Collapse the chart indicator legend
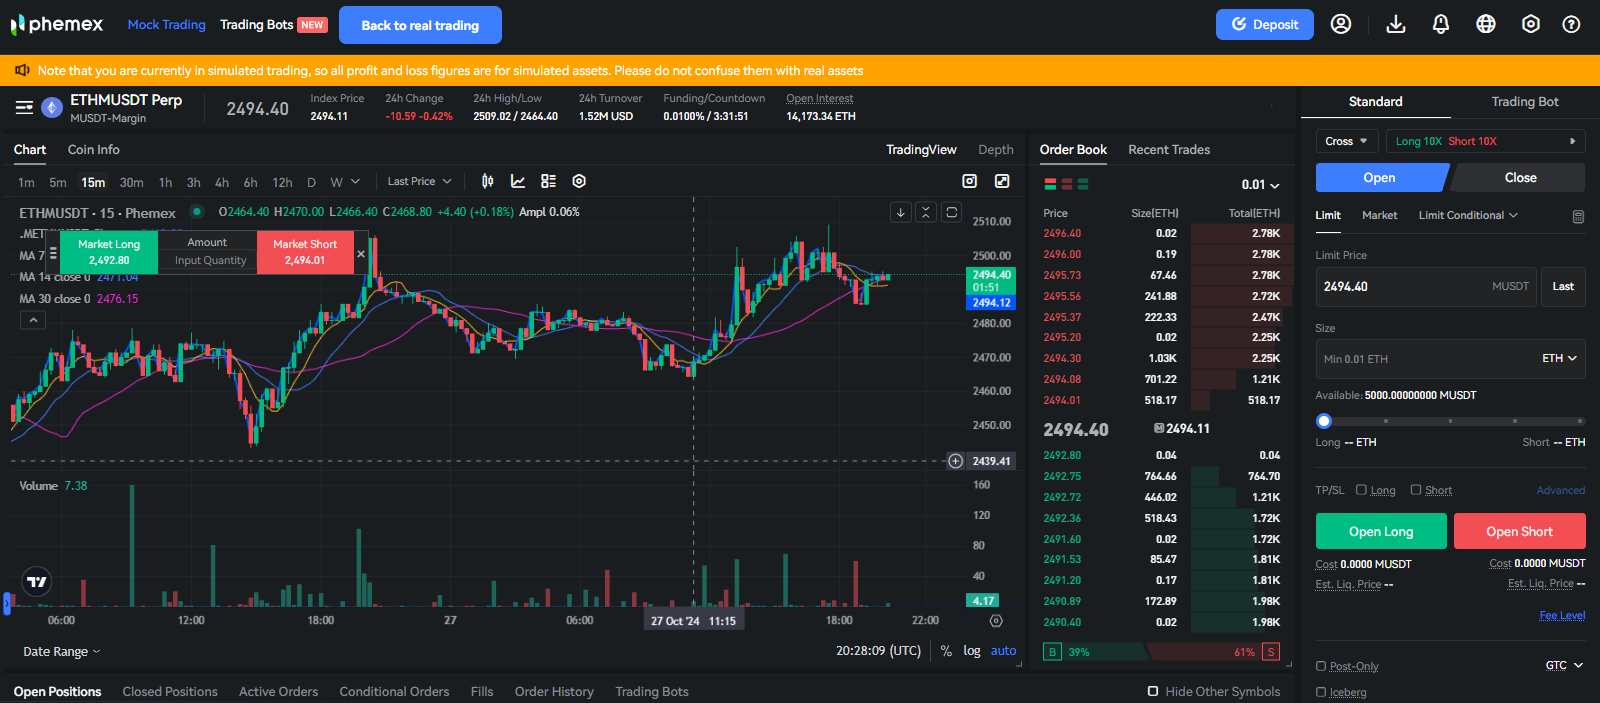 pyautogui.click(x=33, y=320)
